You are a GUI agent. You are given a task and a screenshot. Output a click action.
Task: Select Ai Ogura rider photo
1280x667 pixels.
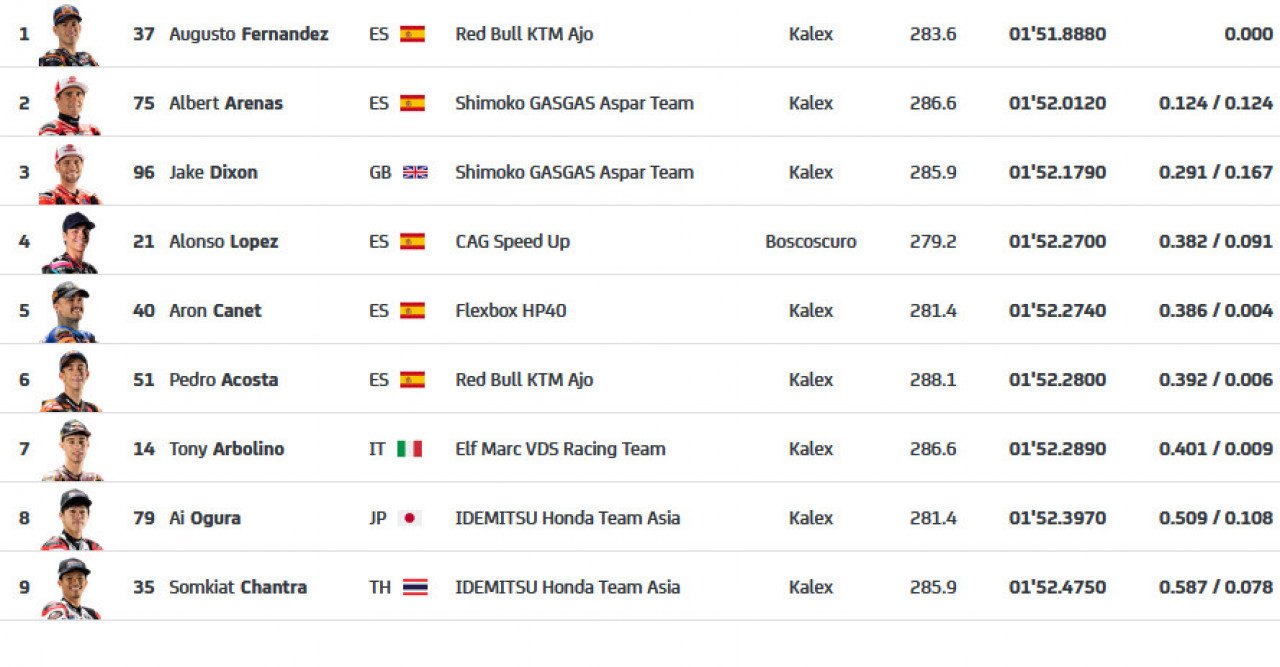click(x=69, y=519)
